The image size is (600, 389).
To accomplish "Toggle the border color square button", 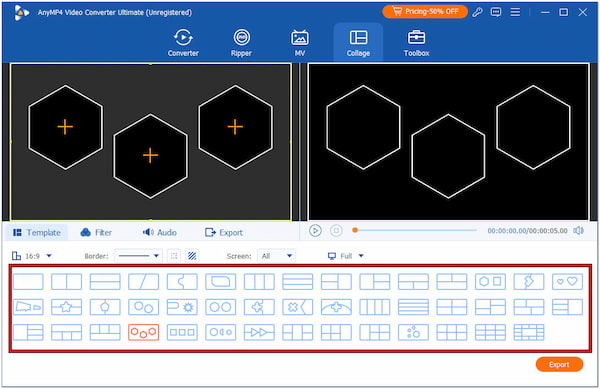I will pyautogui.click(x=174, y=256).
